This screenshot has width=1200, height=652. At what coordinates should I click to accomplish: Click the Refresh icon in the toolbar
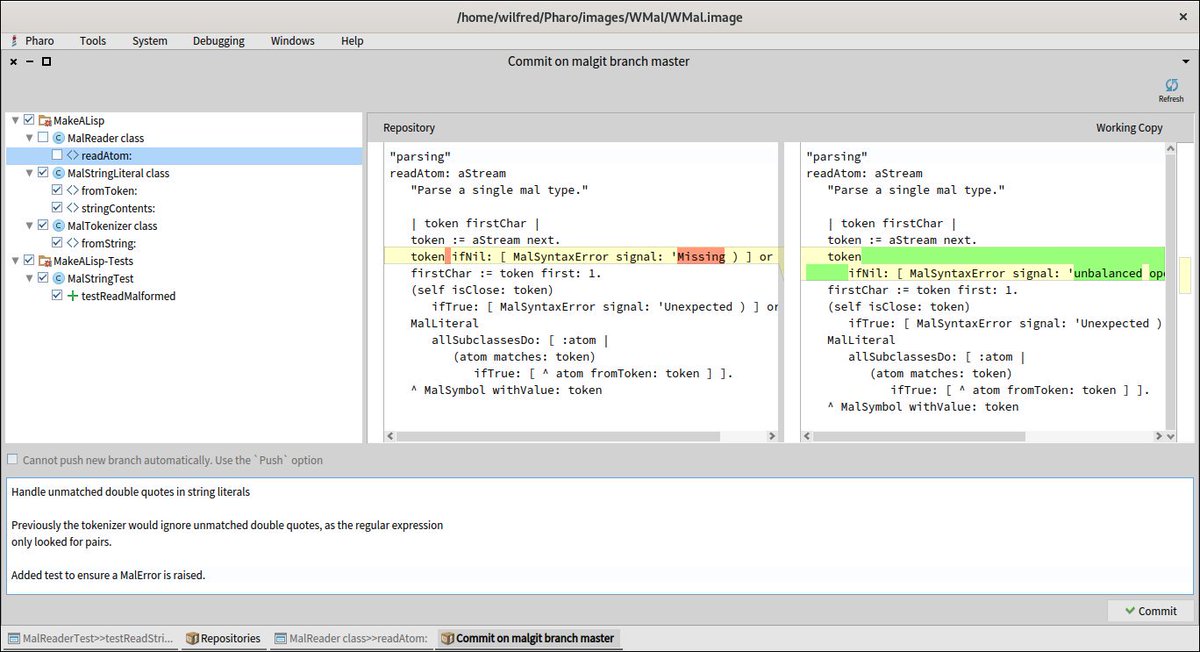point(1170,87)
